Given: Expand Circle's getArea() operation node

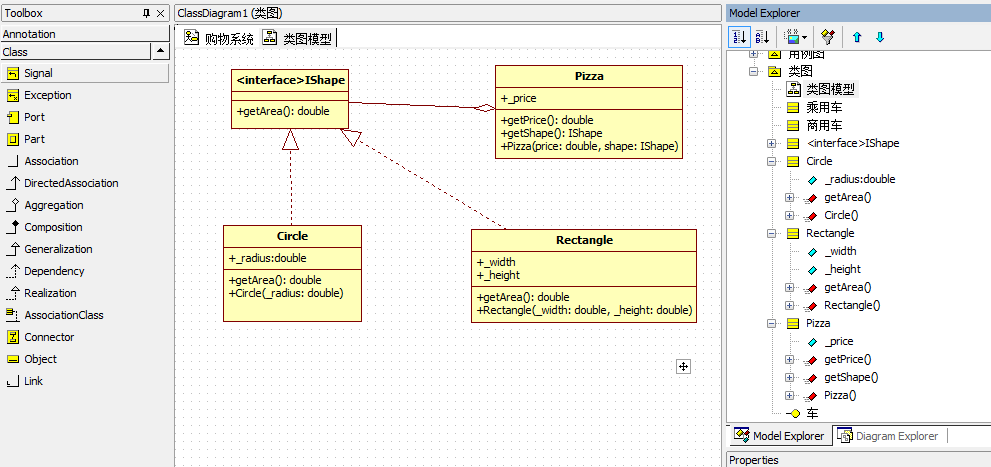Looking at the screenshot, I should [x=789, y=198].
